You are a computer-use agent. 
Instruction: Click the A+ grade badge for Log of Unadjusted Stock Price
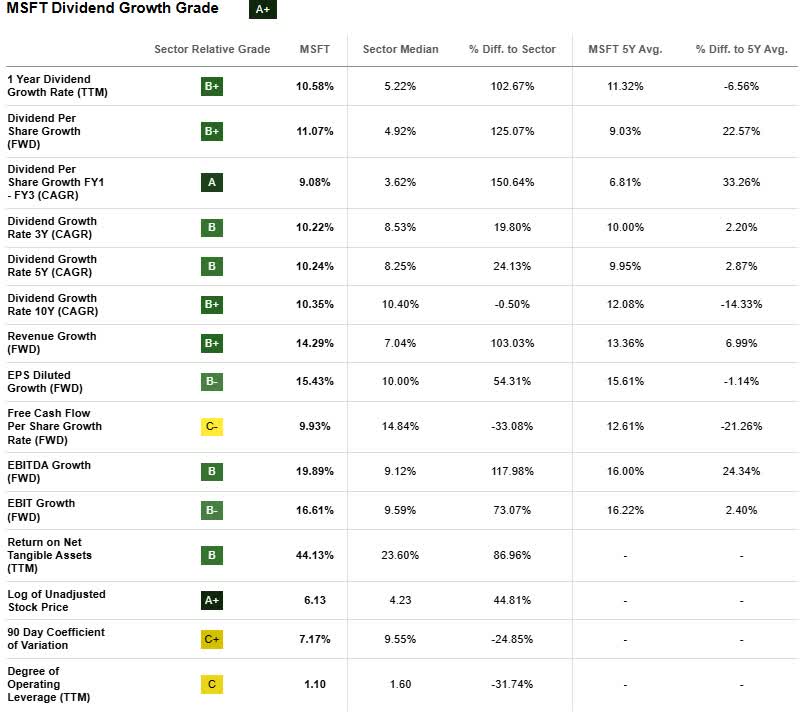pyautogui.click(x=212, y=601)
